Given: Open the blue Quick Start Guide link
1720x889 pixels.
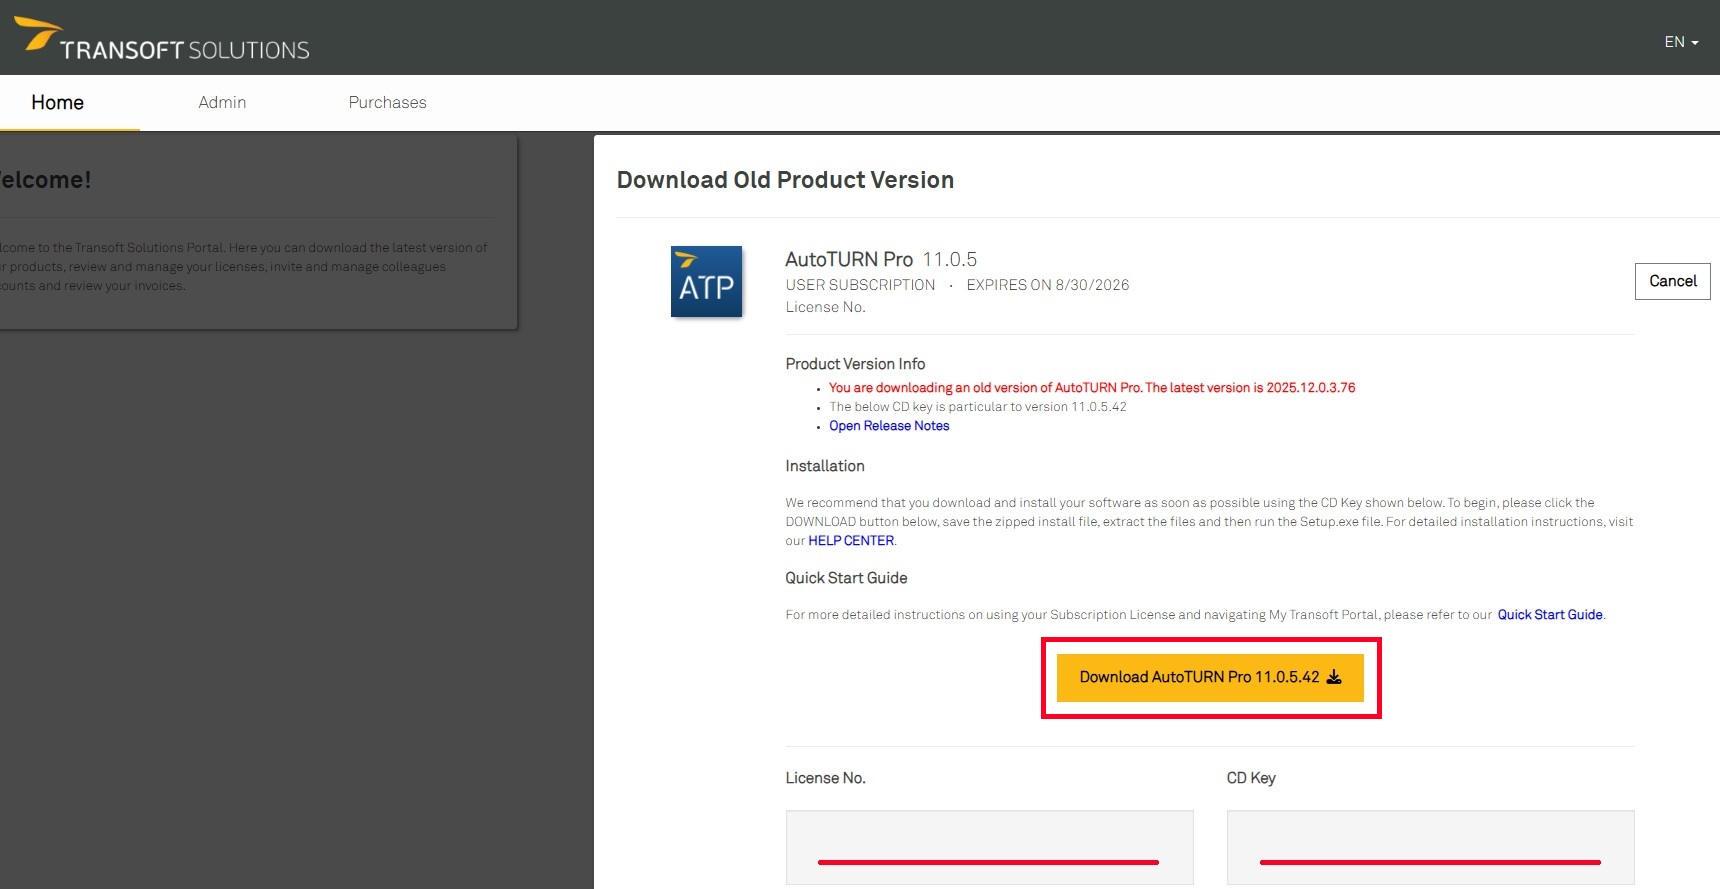Looking at the screenshot, I should click(x=1550, y=615).
